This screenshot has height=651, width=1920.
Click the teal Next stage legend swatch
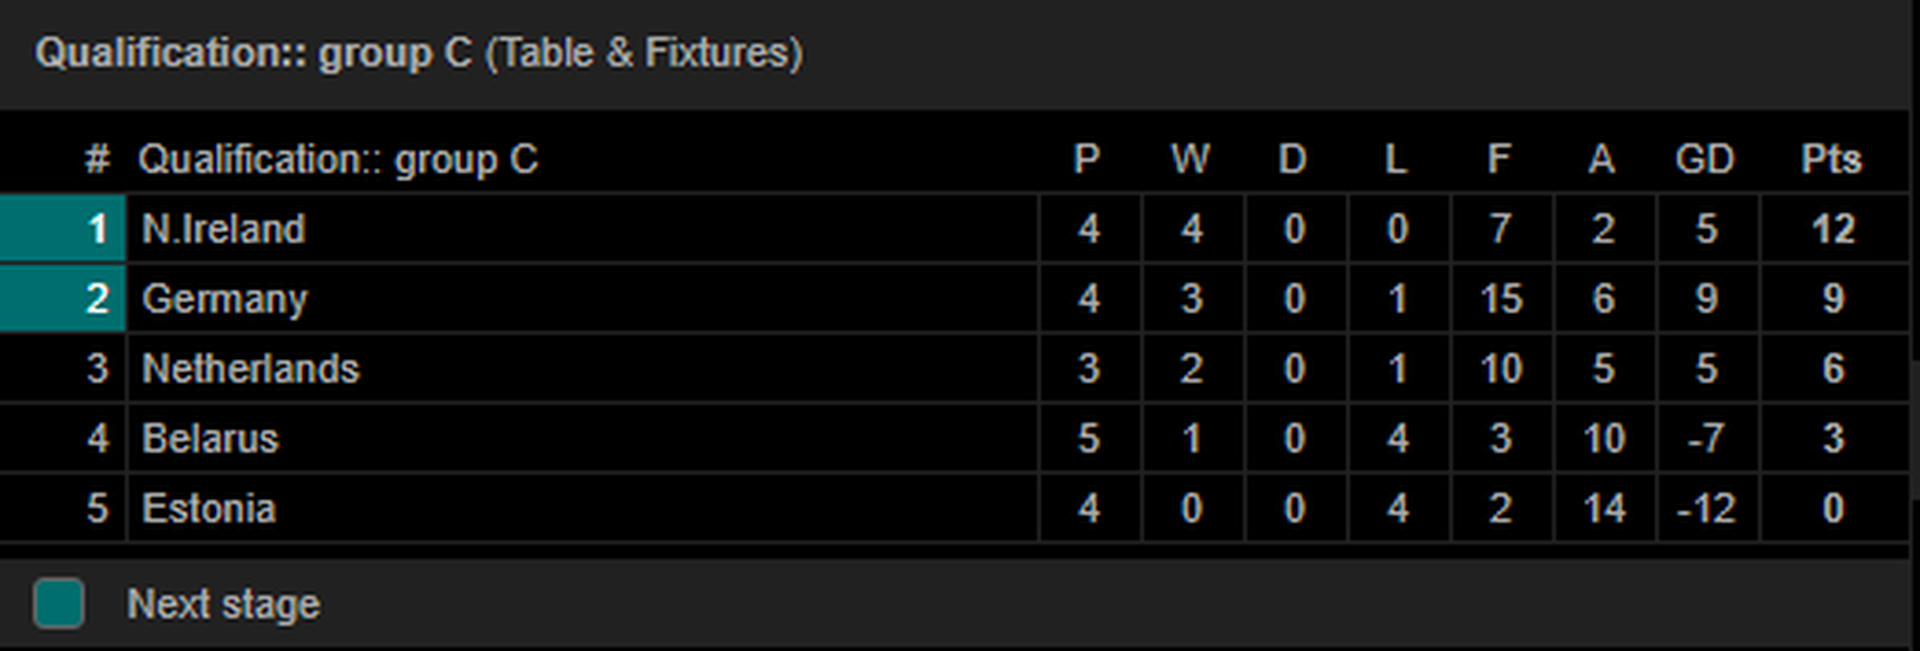(59, 603)
